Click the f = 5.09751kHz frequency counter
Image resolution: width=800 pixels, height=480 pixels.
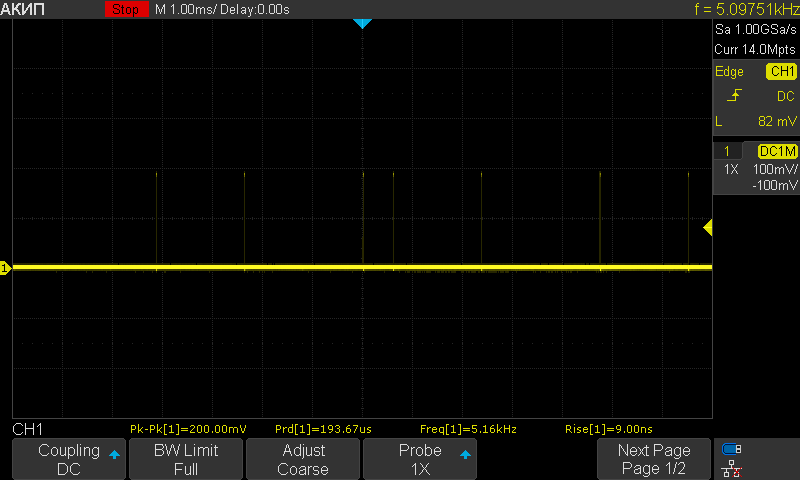tap(747, 9)
